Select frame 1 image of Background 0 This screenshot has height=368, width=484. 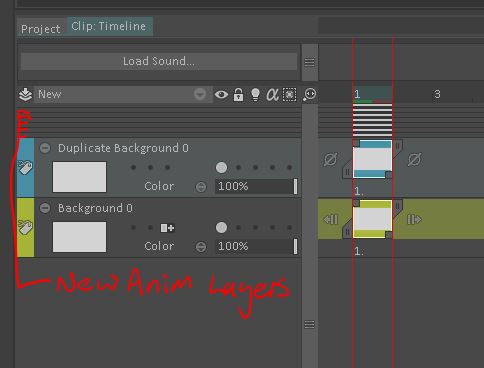[372, 219]
